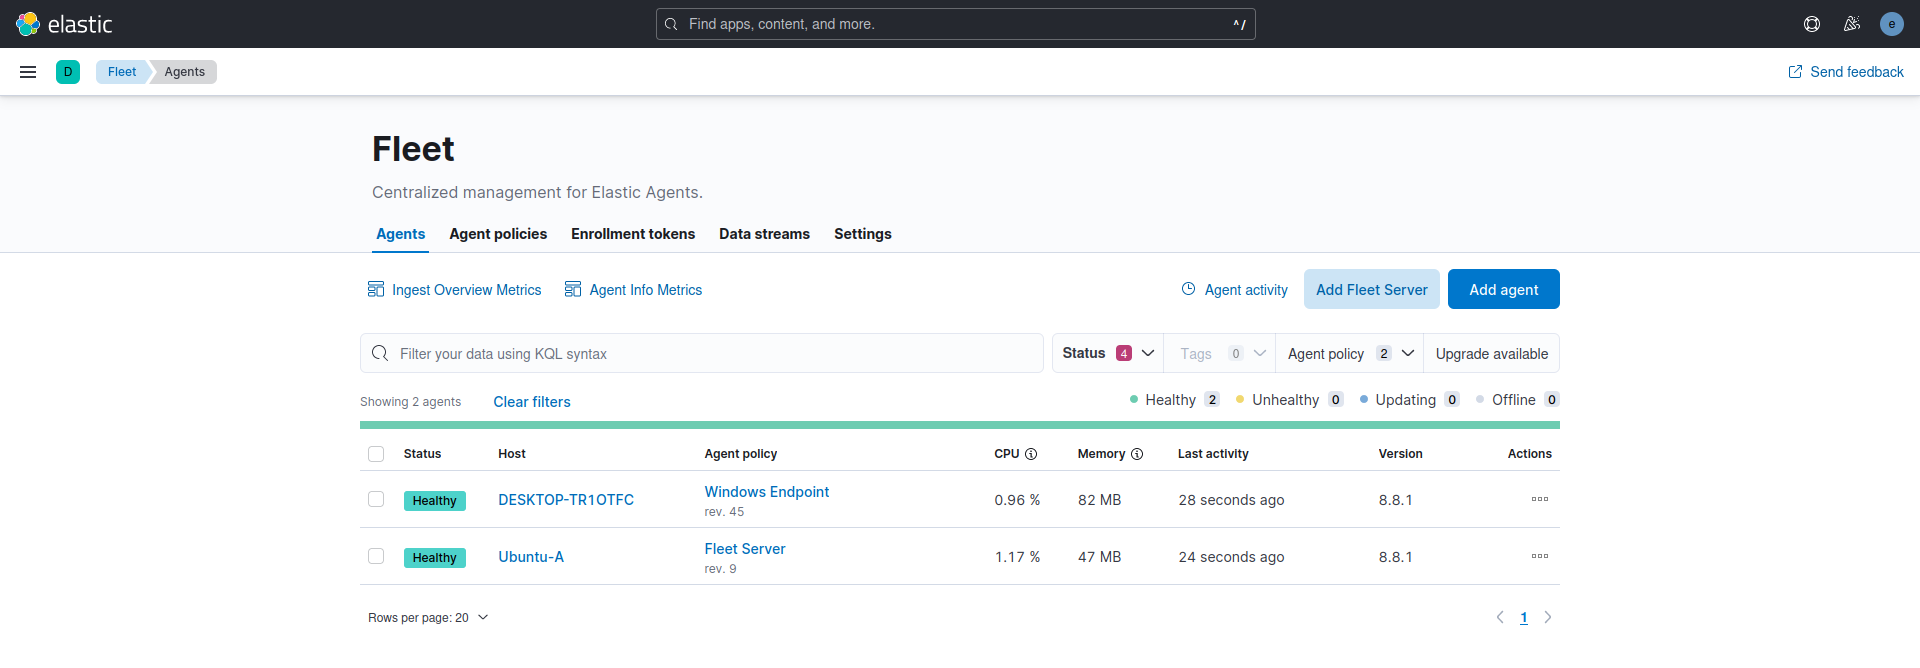Toggle the select-all agents checkbox
1920x668 pixels.
376,454
